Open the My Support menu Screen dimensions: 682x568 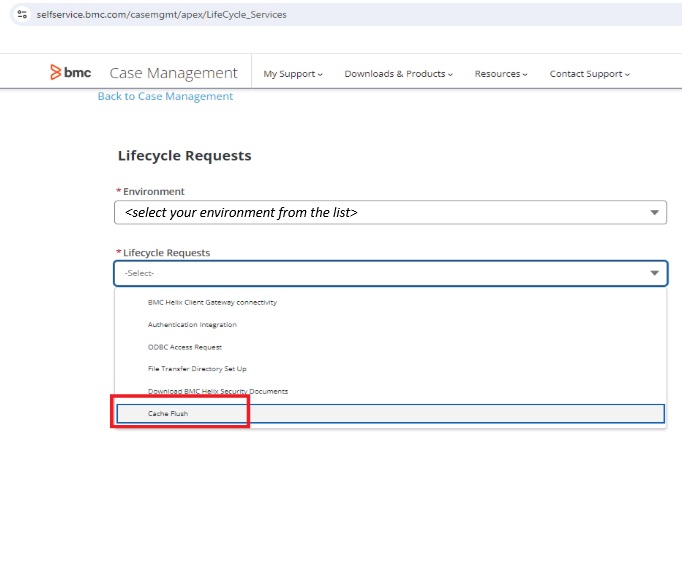click(x=292, y=74)
